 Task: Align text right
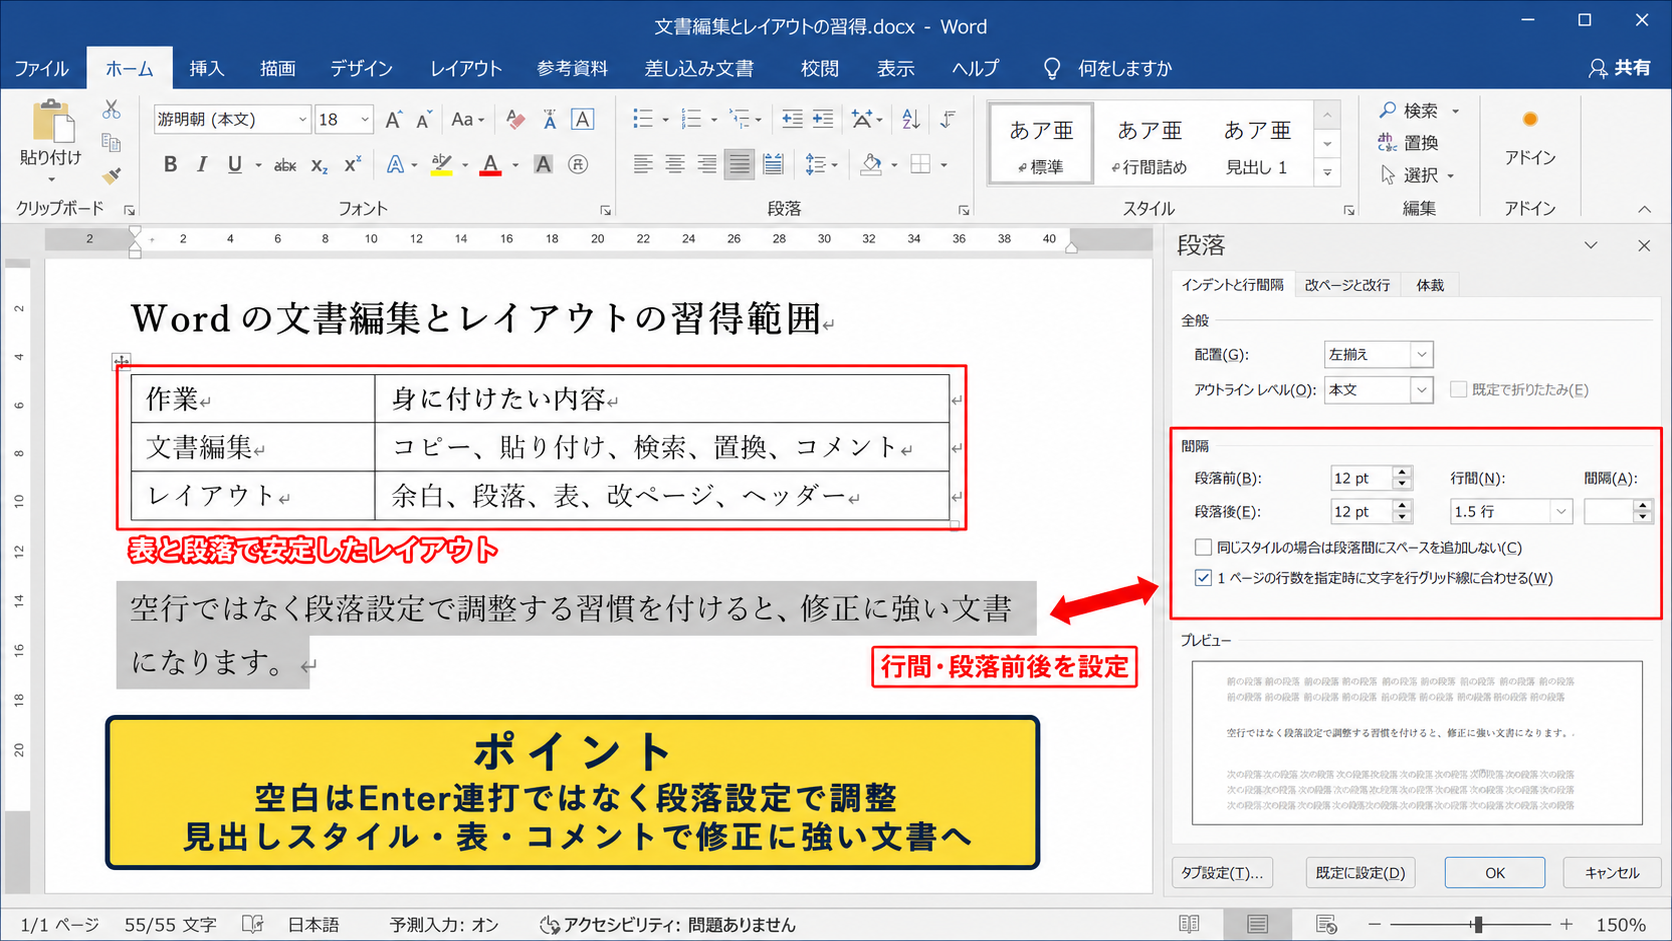coord(707,164)
